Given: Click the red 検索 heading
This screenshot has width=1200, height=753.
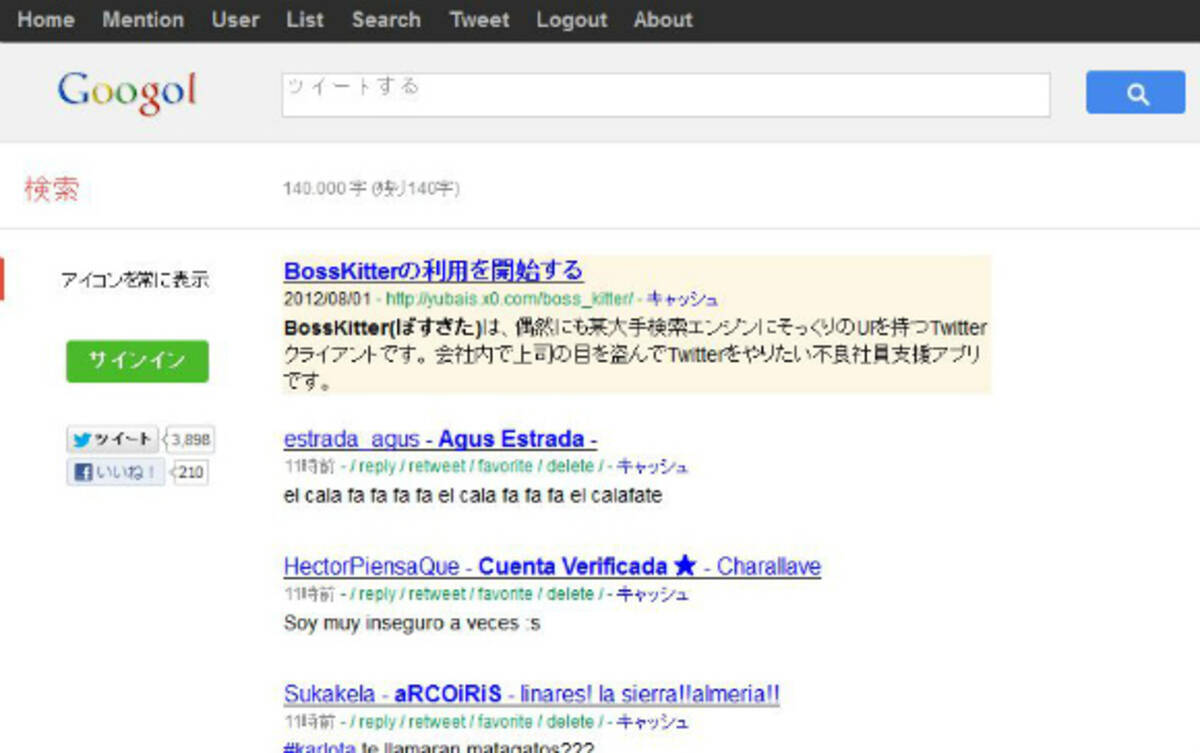Looking at the screenshot, I should (x=51, y=189).
